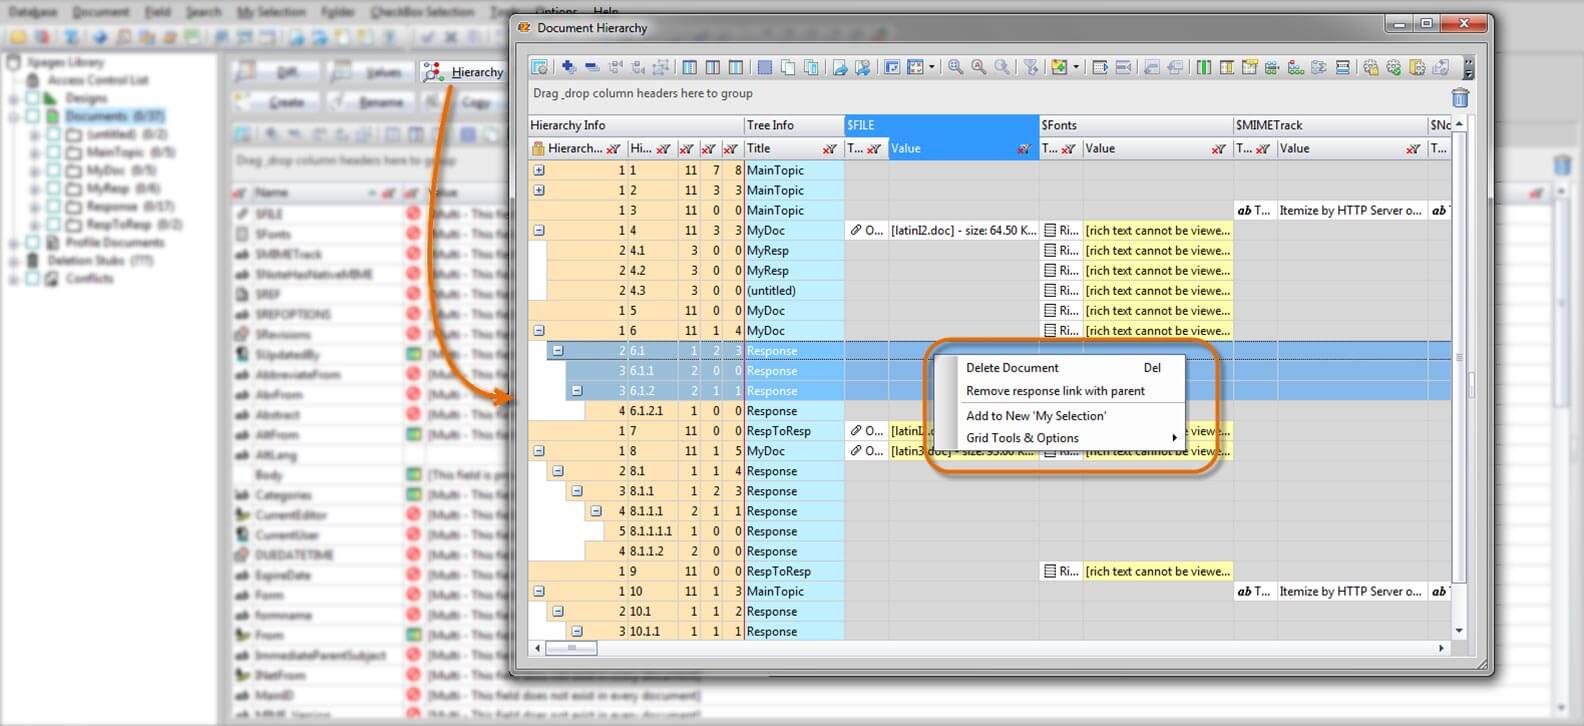Viewport: 1584px width, 726px height.
Task: Click the gear with green checkmark icon
Action: 1393,67
